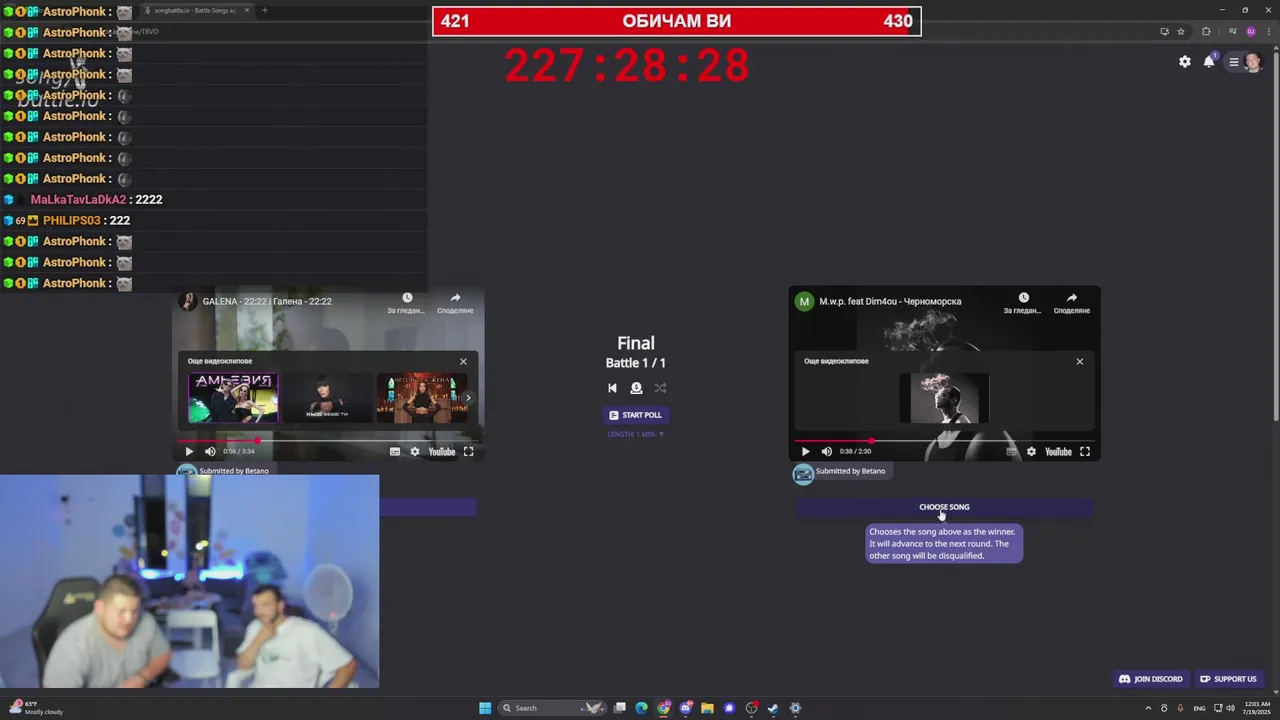Viewport: 1280px width, 720px height.
Task: Open Черноморска video on YouTube
Action: pos(1058,452)
